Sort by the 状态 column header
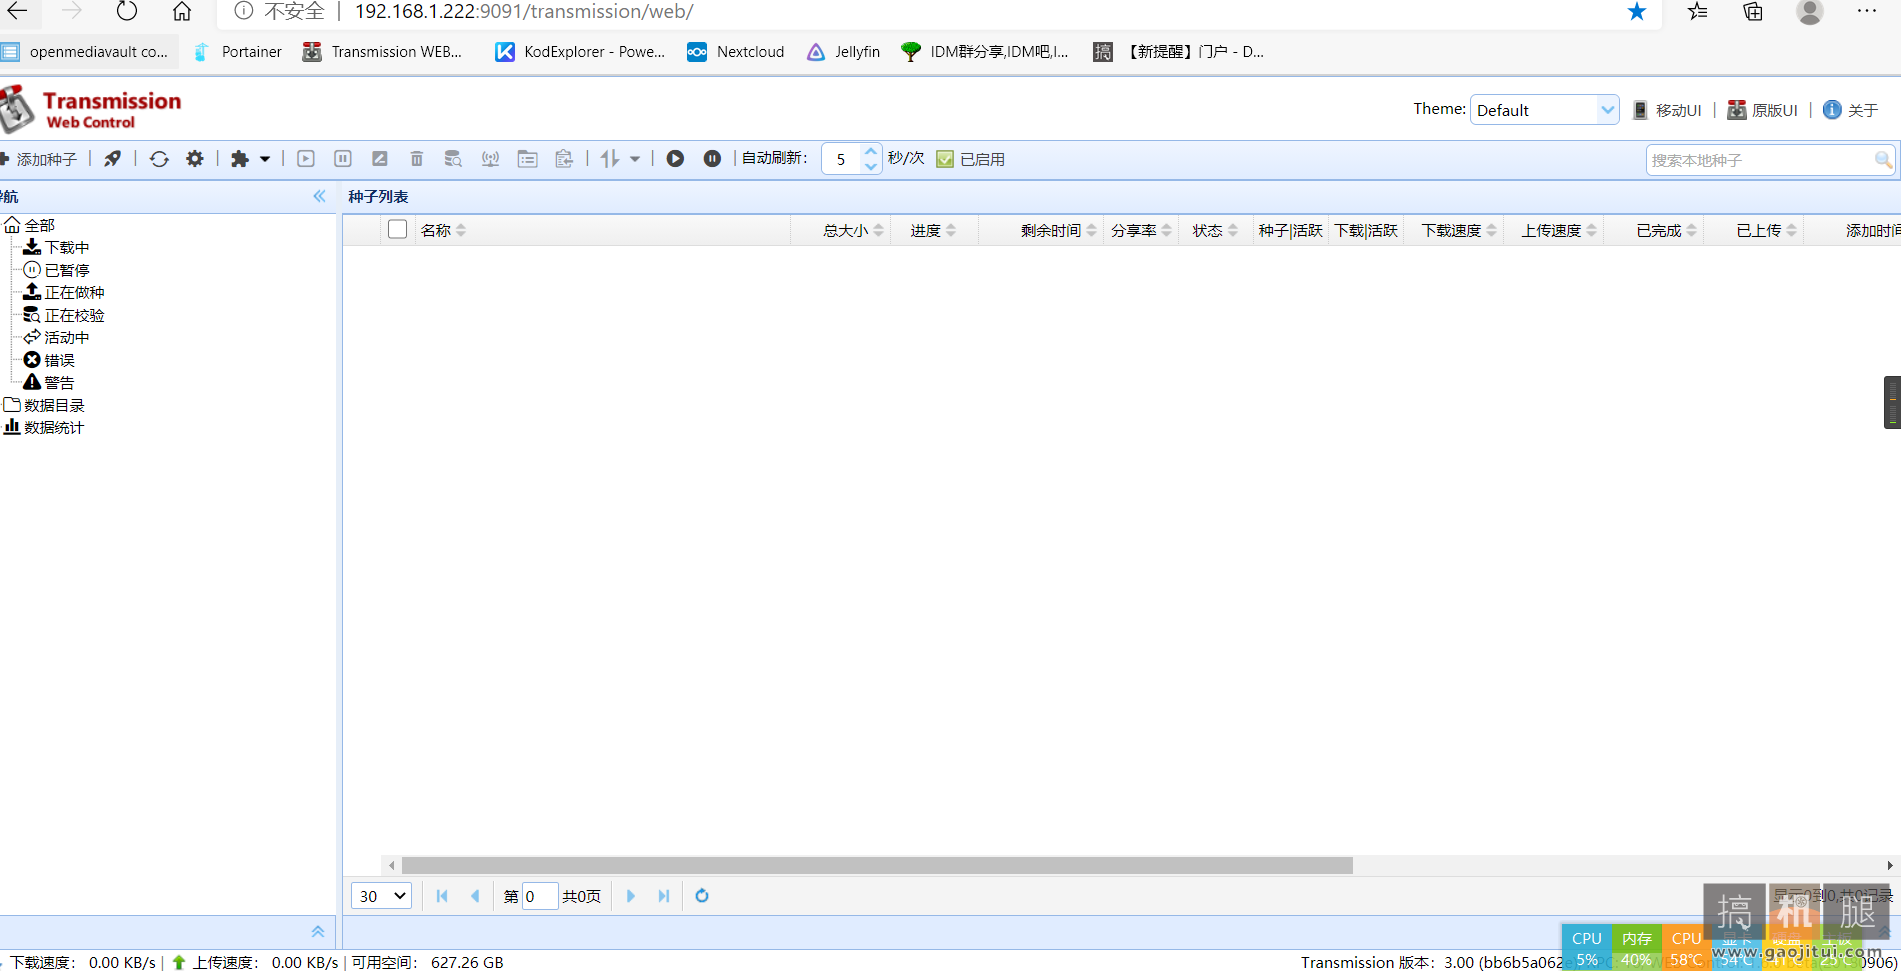The width and height of the screenshot is (1901, 971). [x=1215, y=230]
